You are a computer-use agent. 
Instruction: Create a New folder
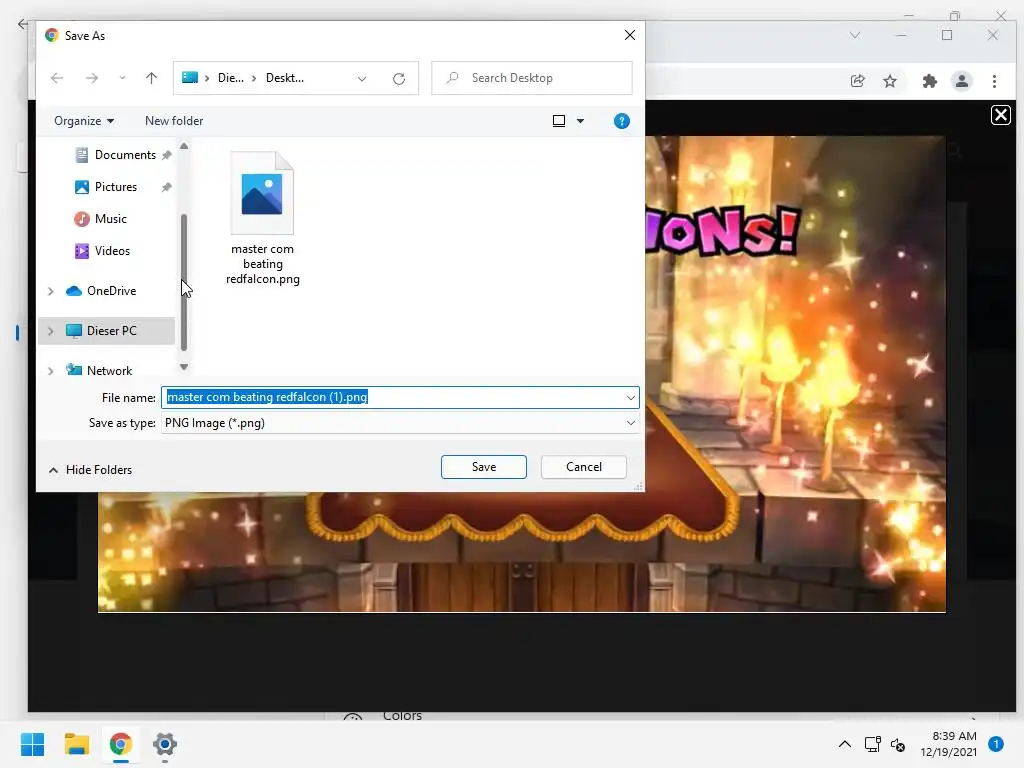tap(174, 121)
